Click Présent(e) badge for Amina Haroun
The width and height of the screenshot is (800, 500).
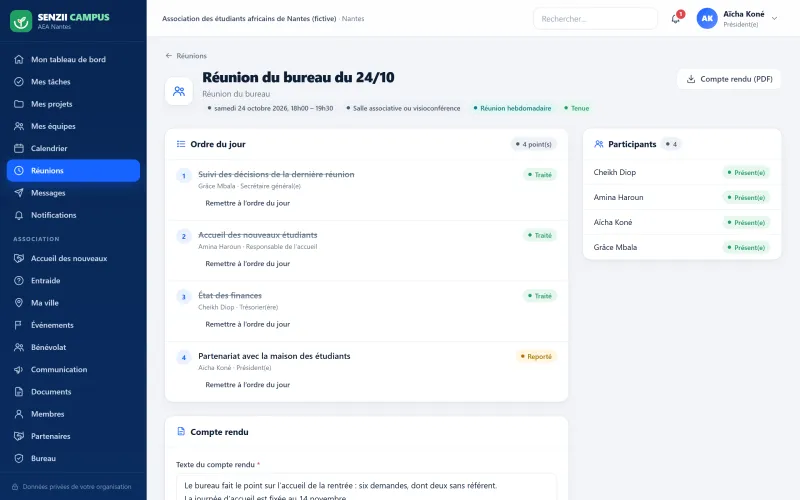pos(746,197)
